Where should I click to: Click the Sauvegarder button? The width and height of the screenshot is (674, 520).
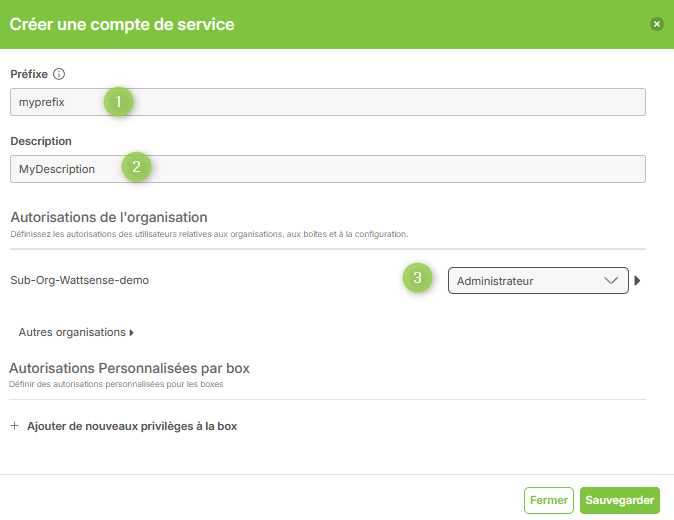[619, 500]
